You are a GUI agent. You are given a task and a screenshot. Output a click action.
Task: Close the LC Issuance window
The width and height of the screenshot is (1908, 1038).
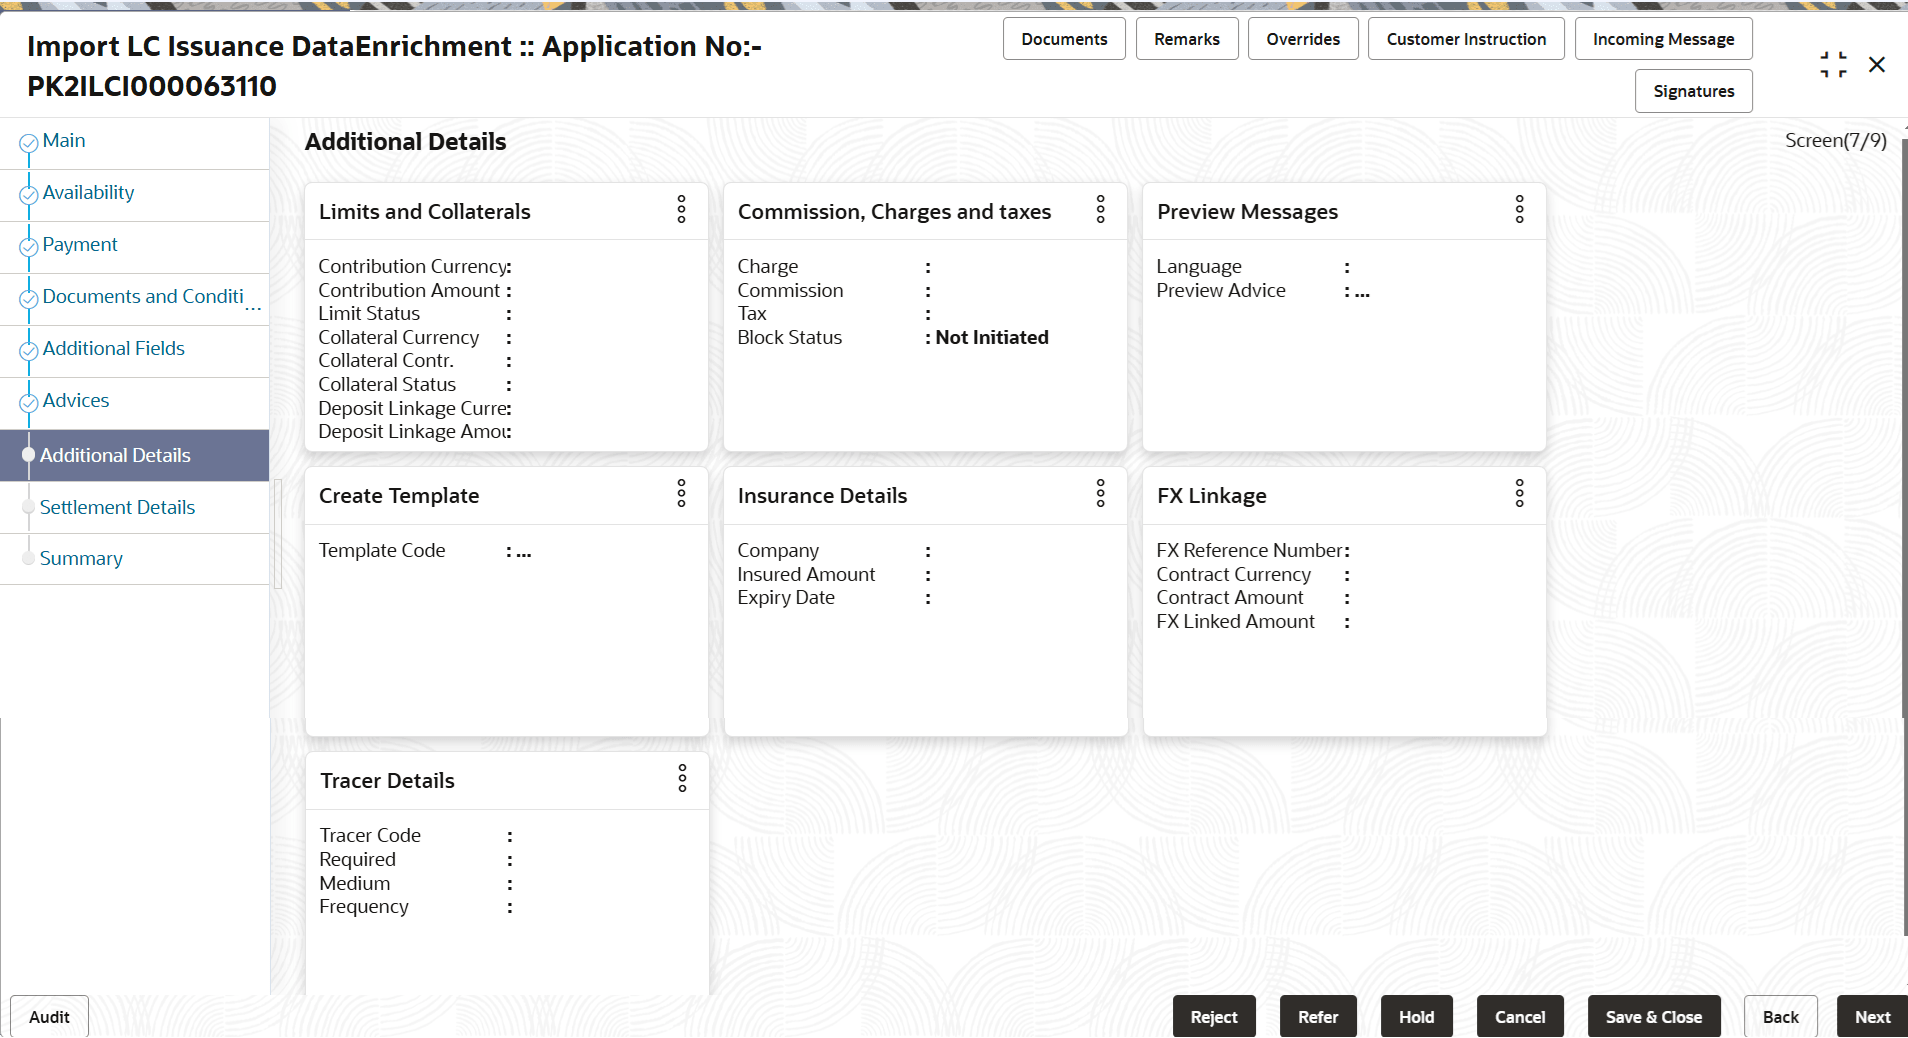click(x=1877, y=65)
